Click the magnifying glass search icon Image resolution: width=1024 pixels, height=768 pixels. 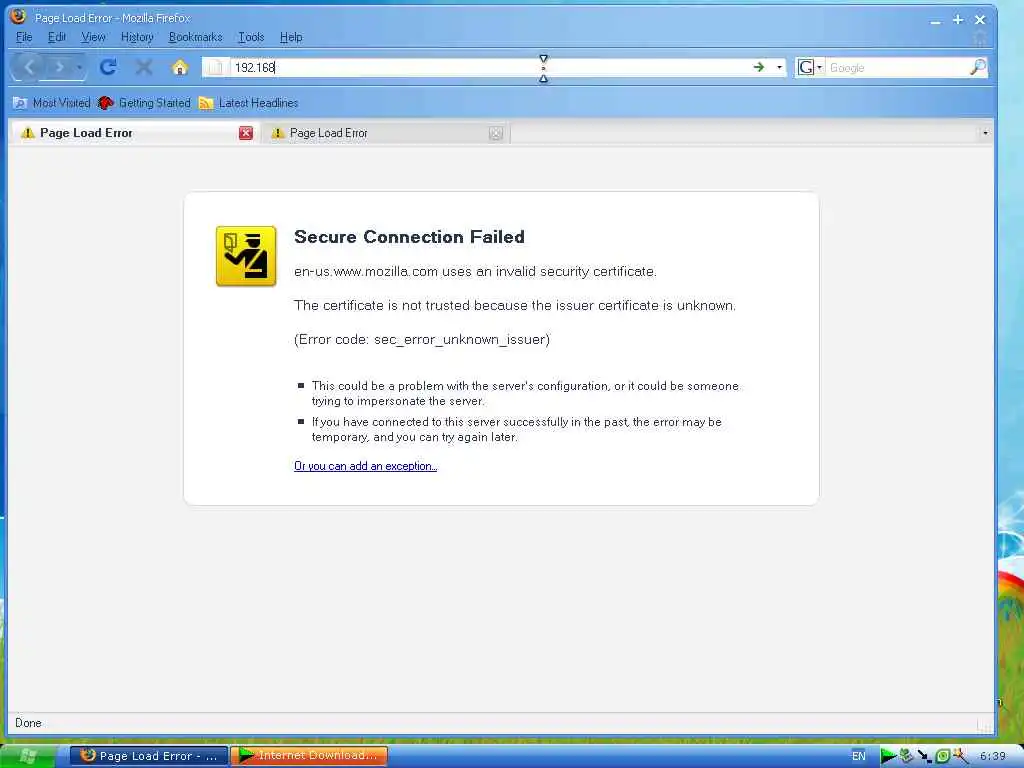click(x=978, y=67)
